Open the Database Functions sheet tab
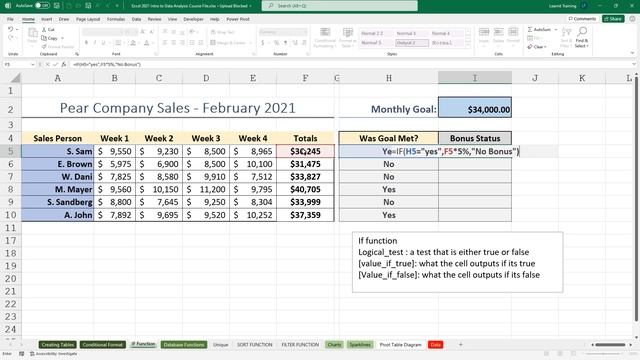This screenshot has width=640, height=360. pyautogui.click(x=184, y=345)
